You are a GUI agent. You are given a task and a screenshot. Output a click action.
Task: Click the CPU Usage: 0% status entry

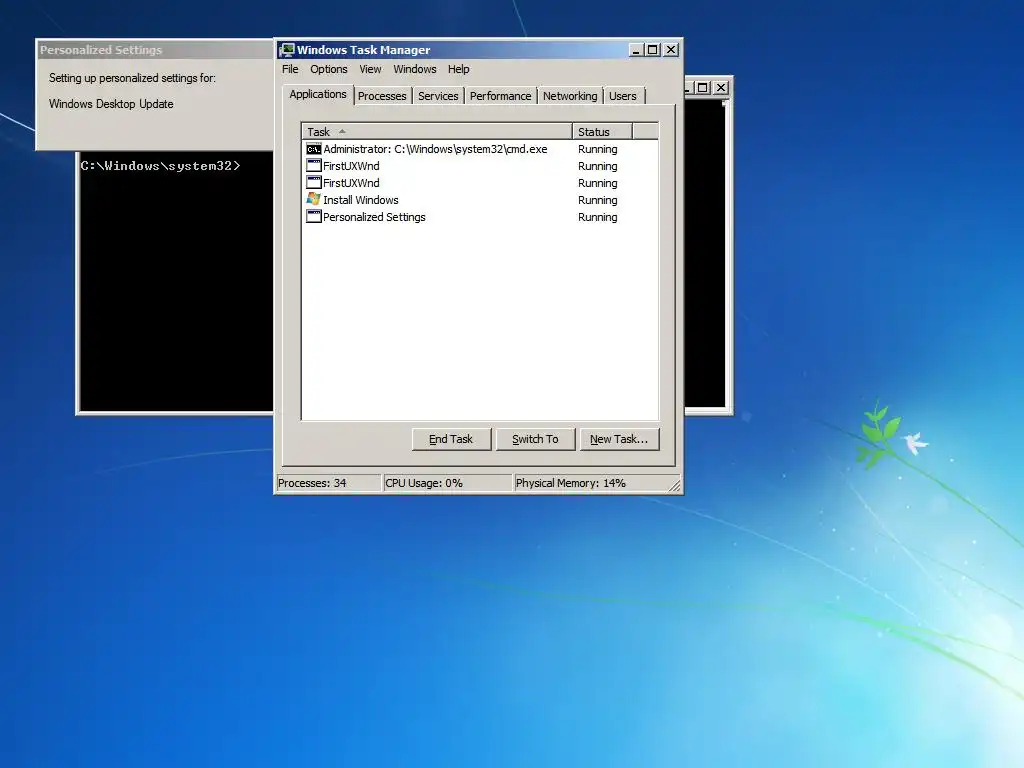[447, 483]
